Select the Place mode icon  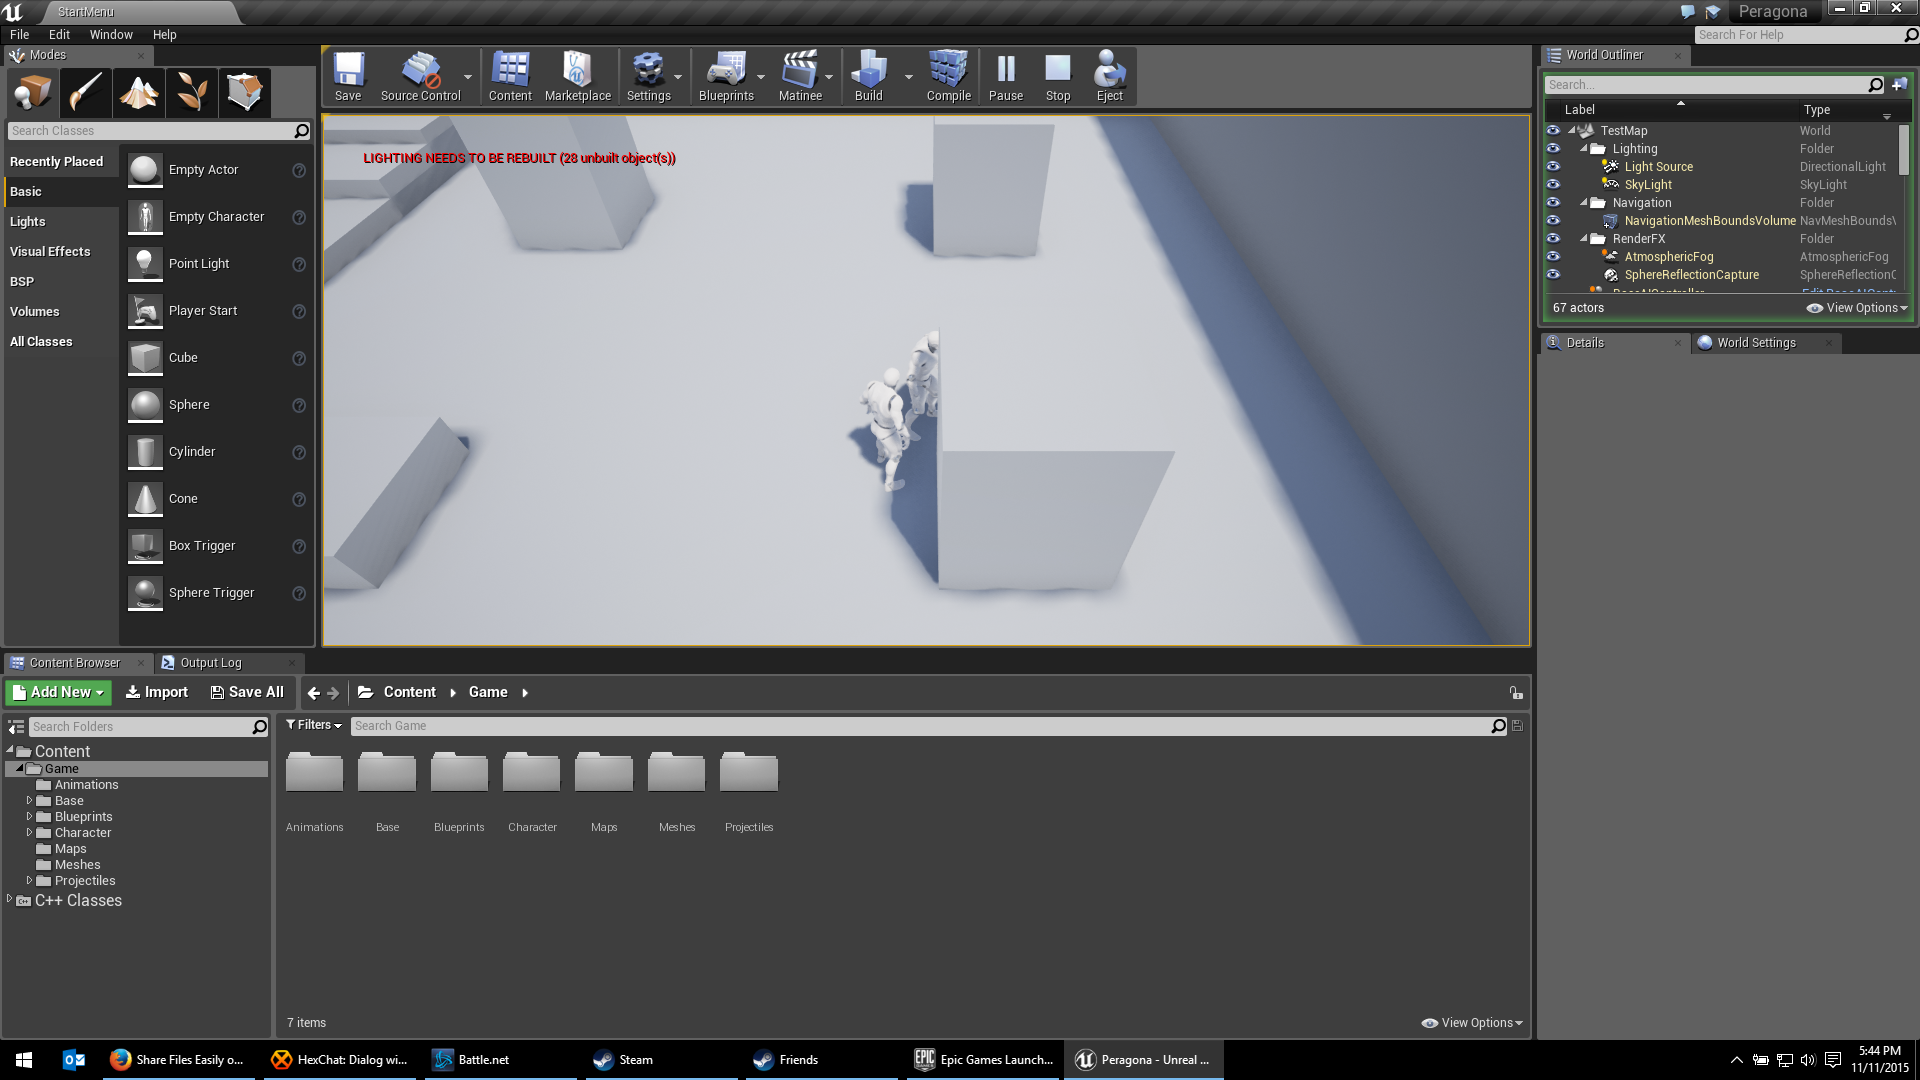tap(32, 93)
